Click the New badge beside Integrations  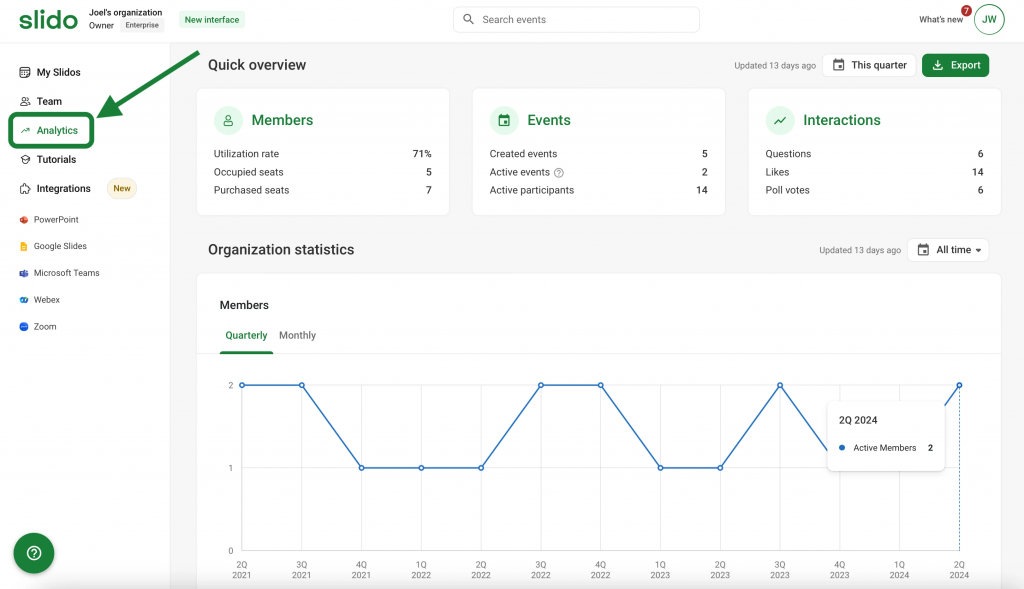pos(121,189)
